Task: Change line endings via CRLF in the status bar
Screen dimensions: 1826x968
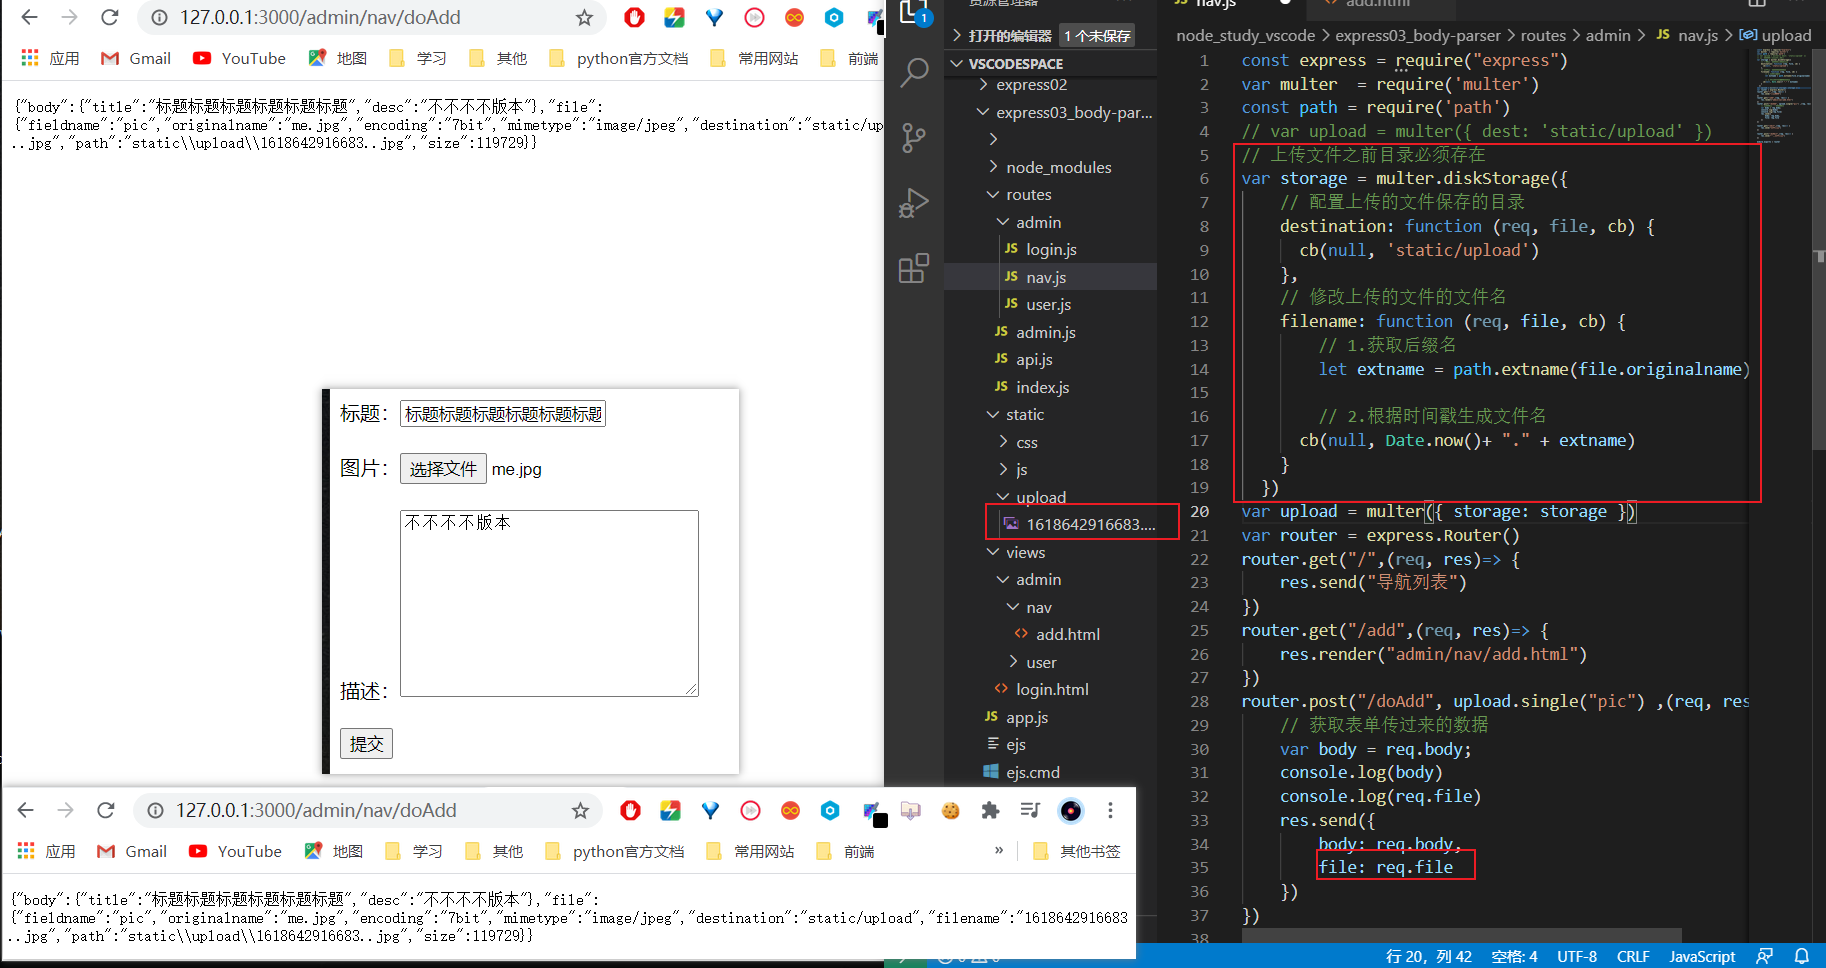Action: tap(1633, 956)
